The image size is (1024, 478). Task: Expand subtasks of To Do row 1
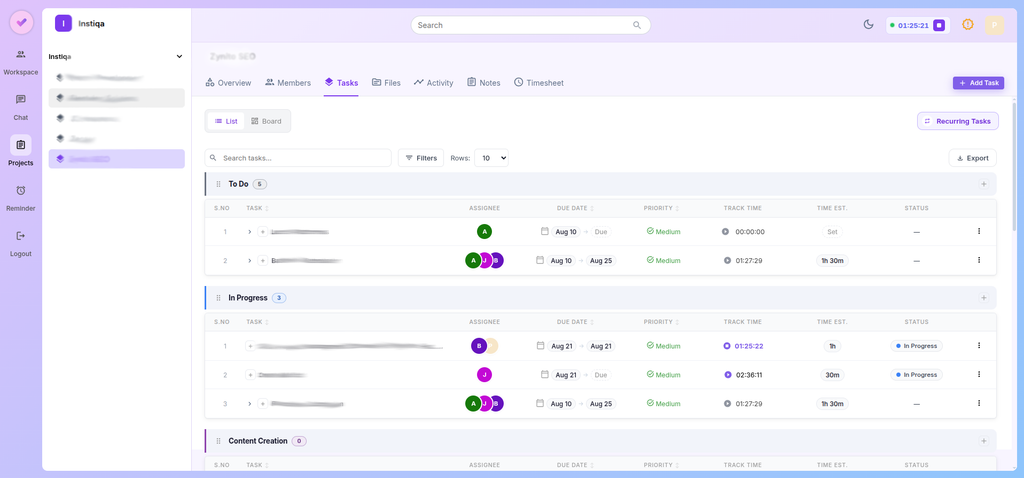tap(249, 232)
